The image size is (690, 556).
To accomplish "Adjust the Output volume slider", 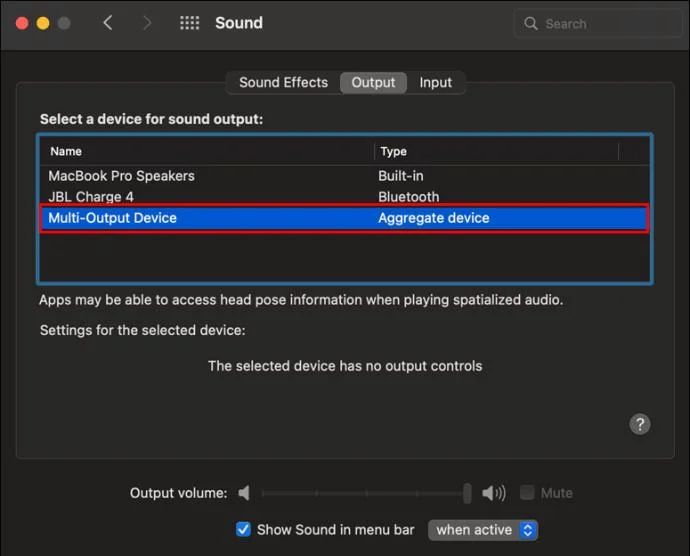I will click(x=366, y=493).
